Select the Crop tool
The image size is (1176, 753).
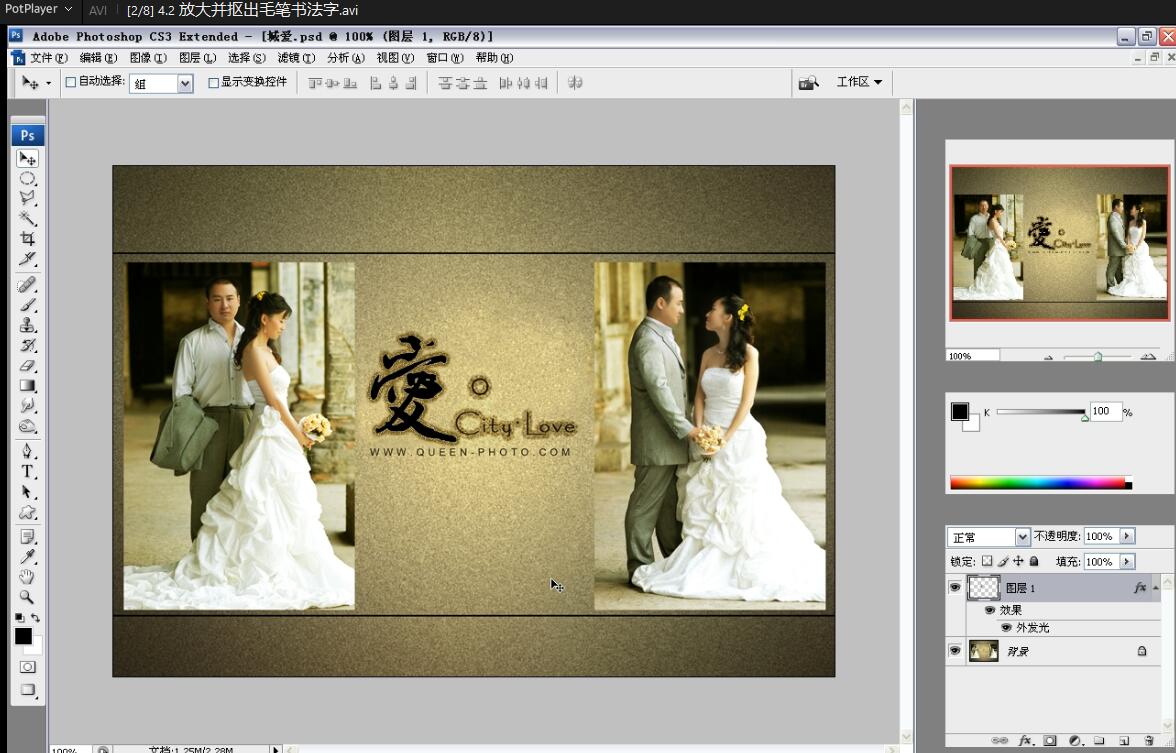pyautogui.click(x=27, y=238)
